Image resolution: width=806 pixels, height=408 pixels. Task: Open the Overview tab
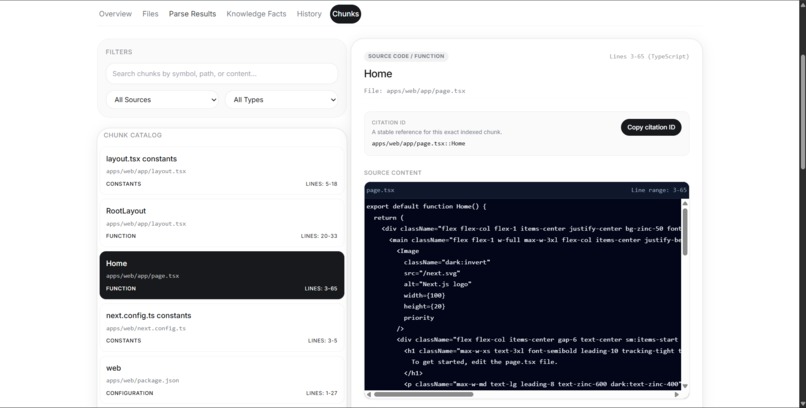(115, 14)
